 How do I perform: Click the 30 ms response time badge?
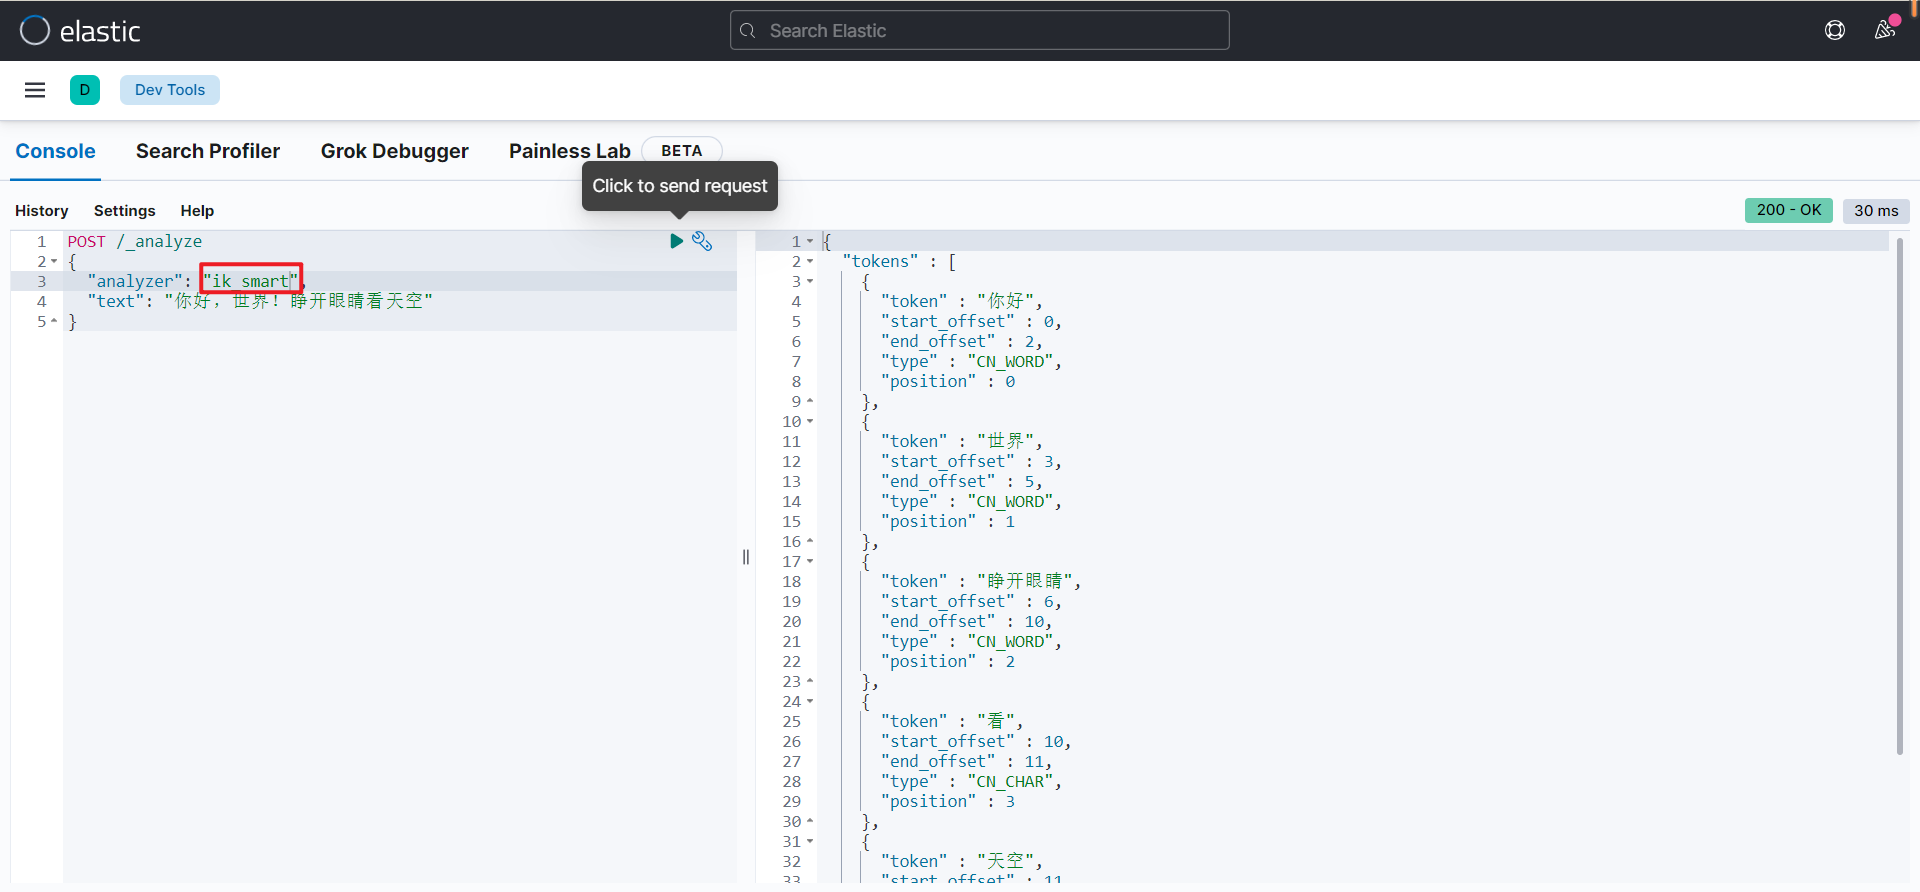pos(1876,210)
